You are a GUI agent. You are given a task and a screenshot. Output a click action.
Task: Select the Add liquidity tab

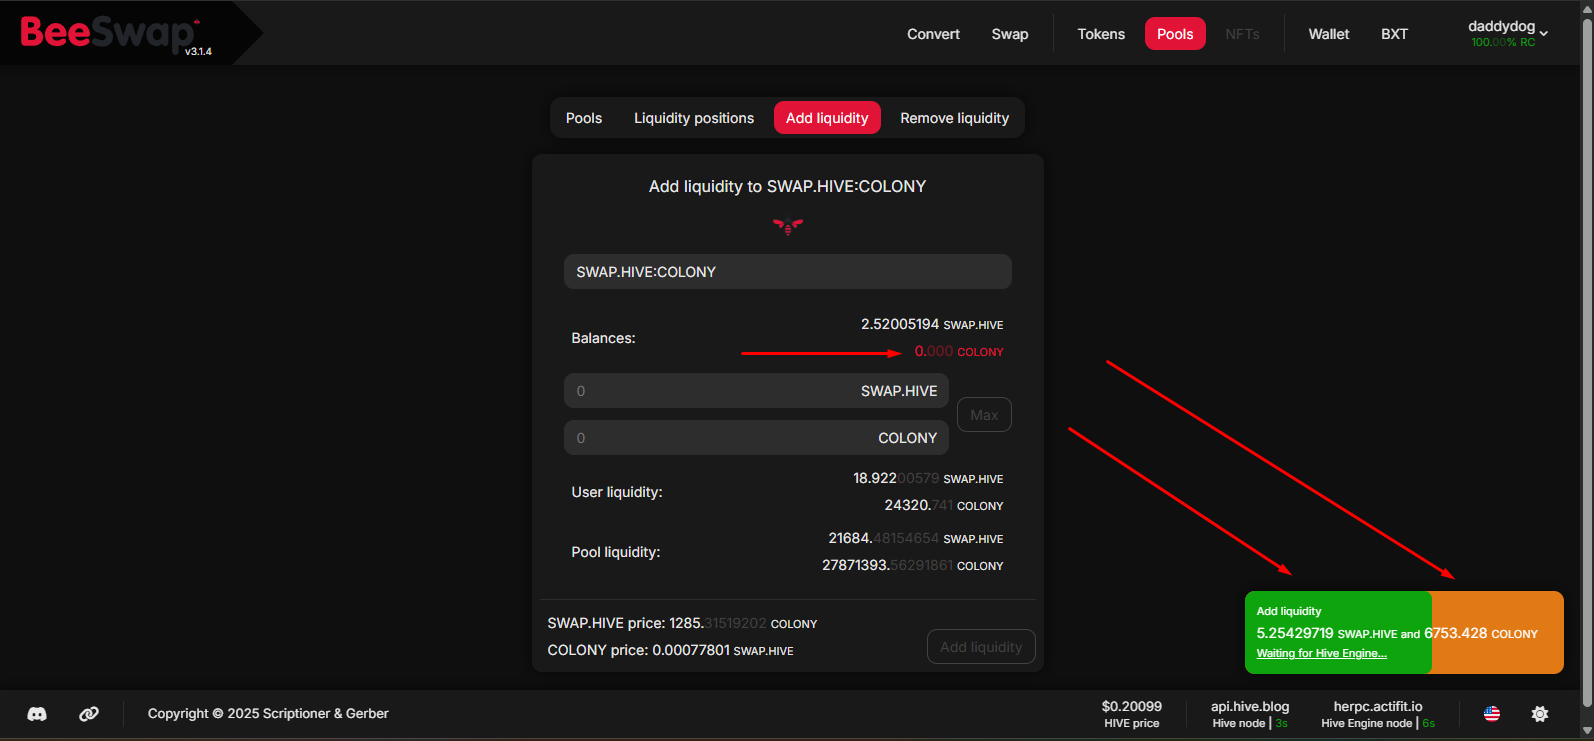827,118
